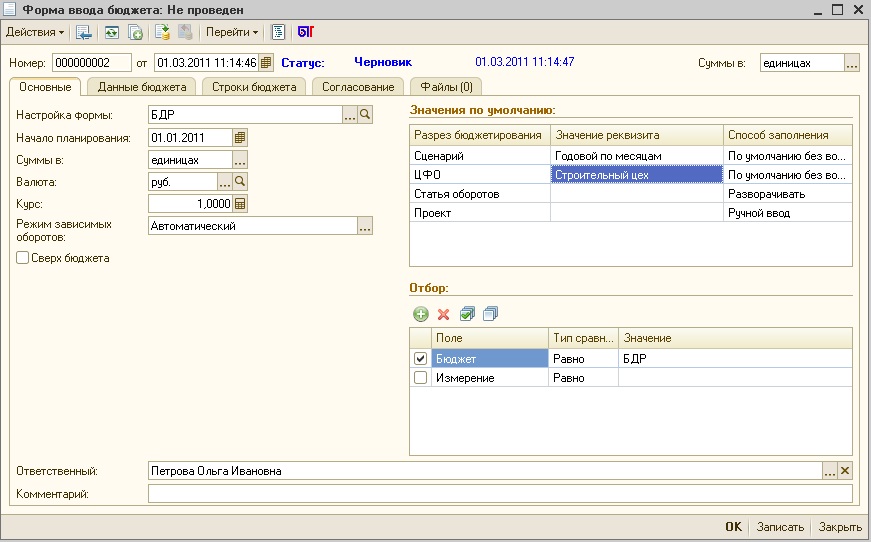
Task: Check the Измерение filter checkbox
Action: (421, 378)
